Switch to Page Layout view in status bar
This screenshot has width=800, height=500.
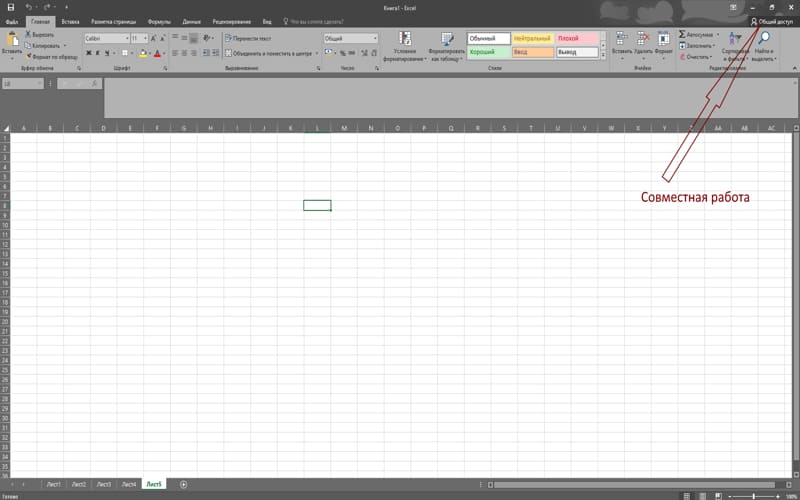click(703, 496)
